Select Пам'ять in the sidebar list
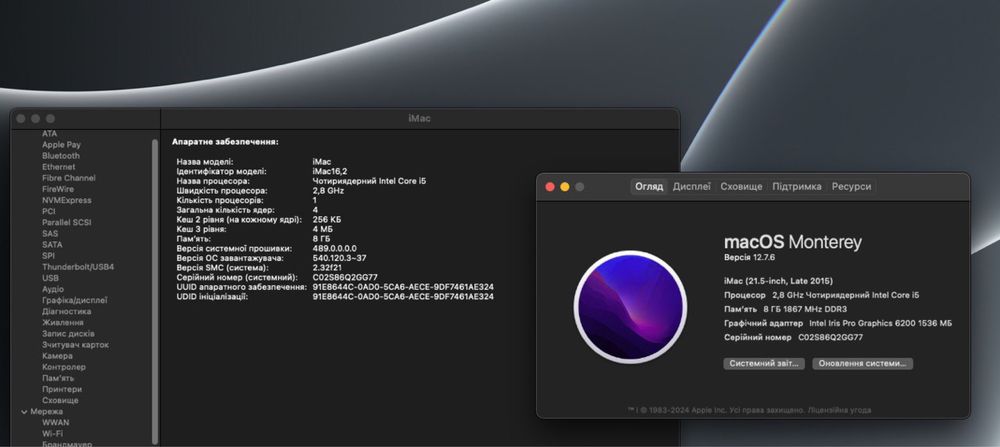This screenshot has width=1000, height=447. pos(58,378)
